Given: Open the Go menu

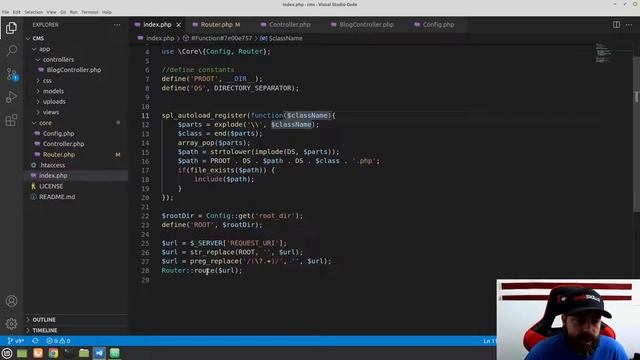Looking at the screenshot, I should 63,12.
